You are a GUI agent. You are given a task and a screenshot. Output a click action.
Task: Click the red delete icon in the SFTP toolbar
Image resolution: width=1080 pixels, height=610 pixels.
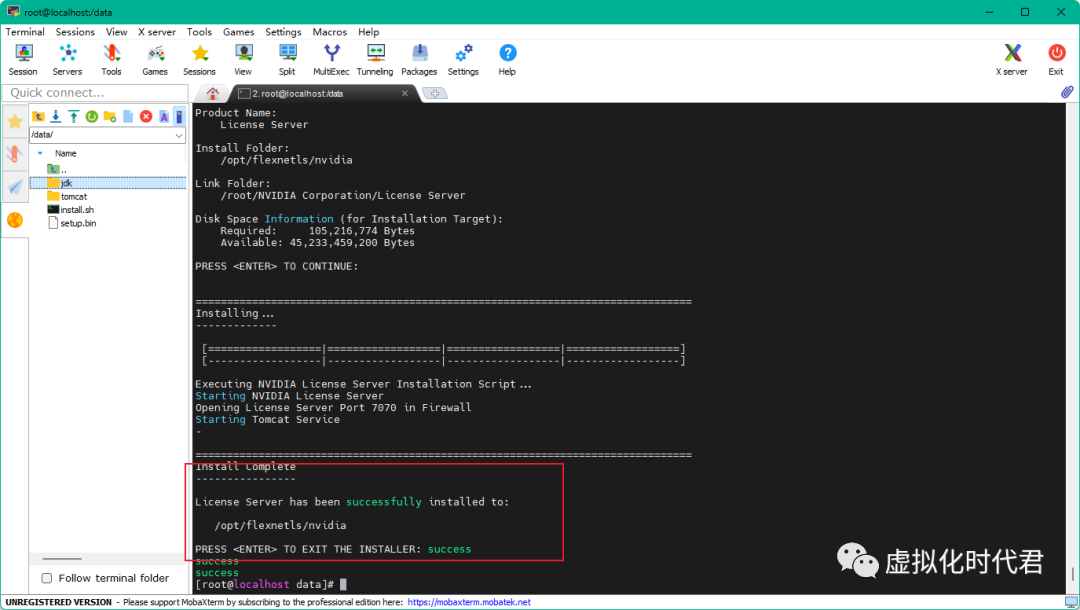(x=146, y=117)
